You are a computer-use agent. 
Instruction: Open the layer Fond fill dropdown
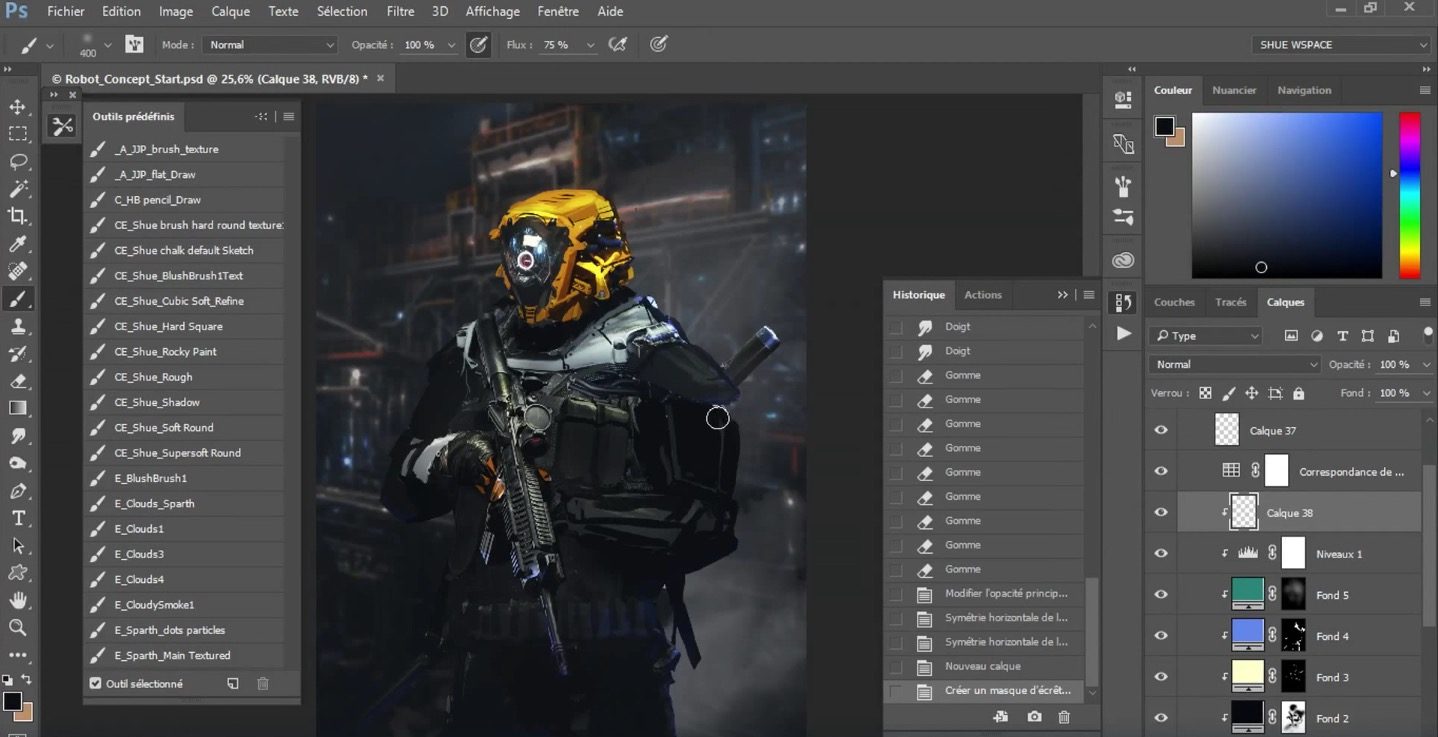coord(1425,393)
